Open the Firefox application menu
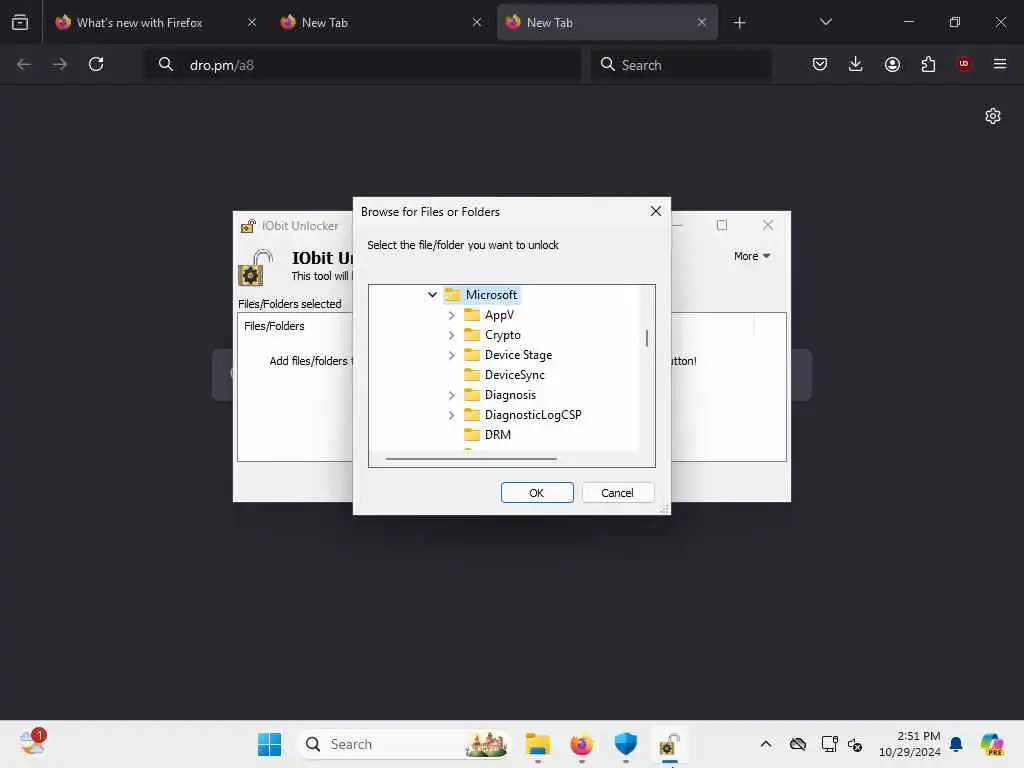1024x768 pixels. pos(999,64)
